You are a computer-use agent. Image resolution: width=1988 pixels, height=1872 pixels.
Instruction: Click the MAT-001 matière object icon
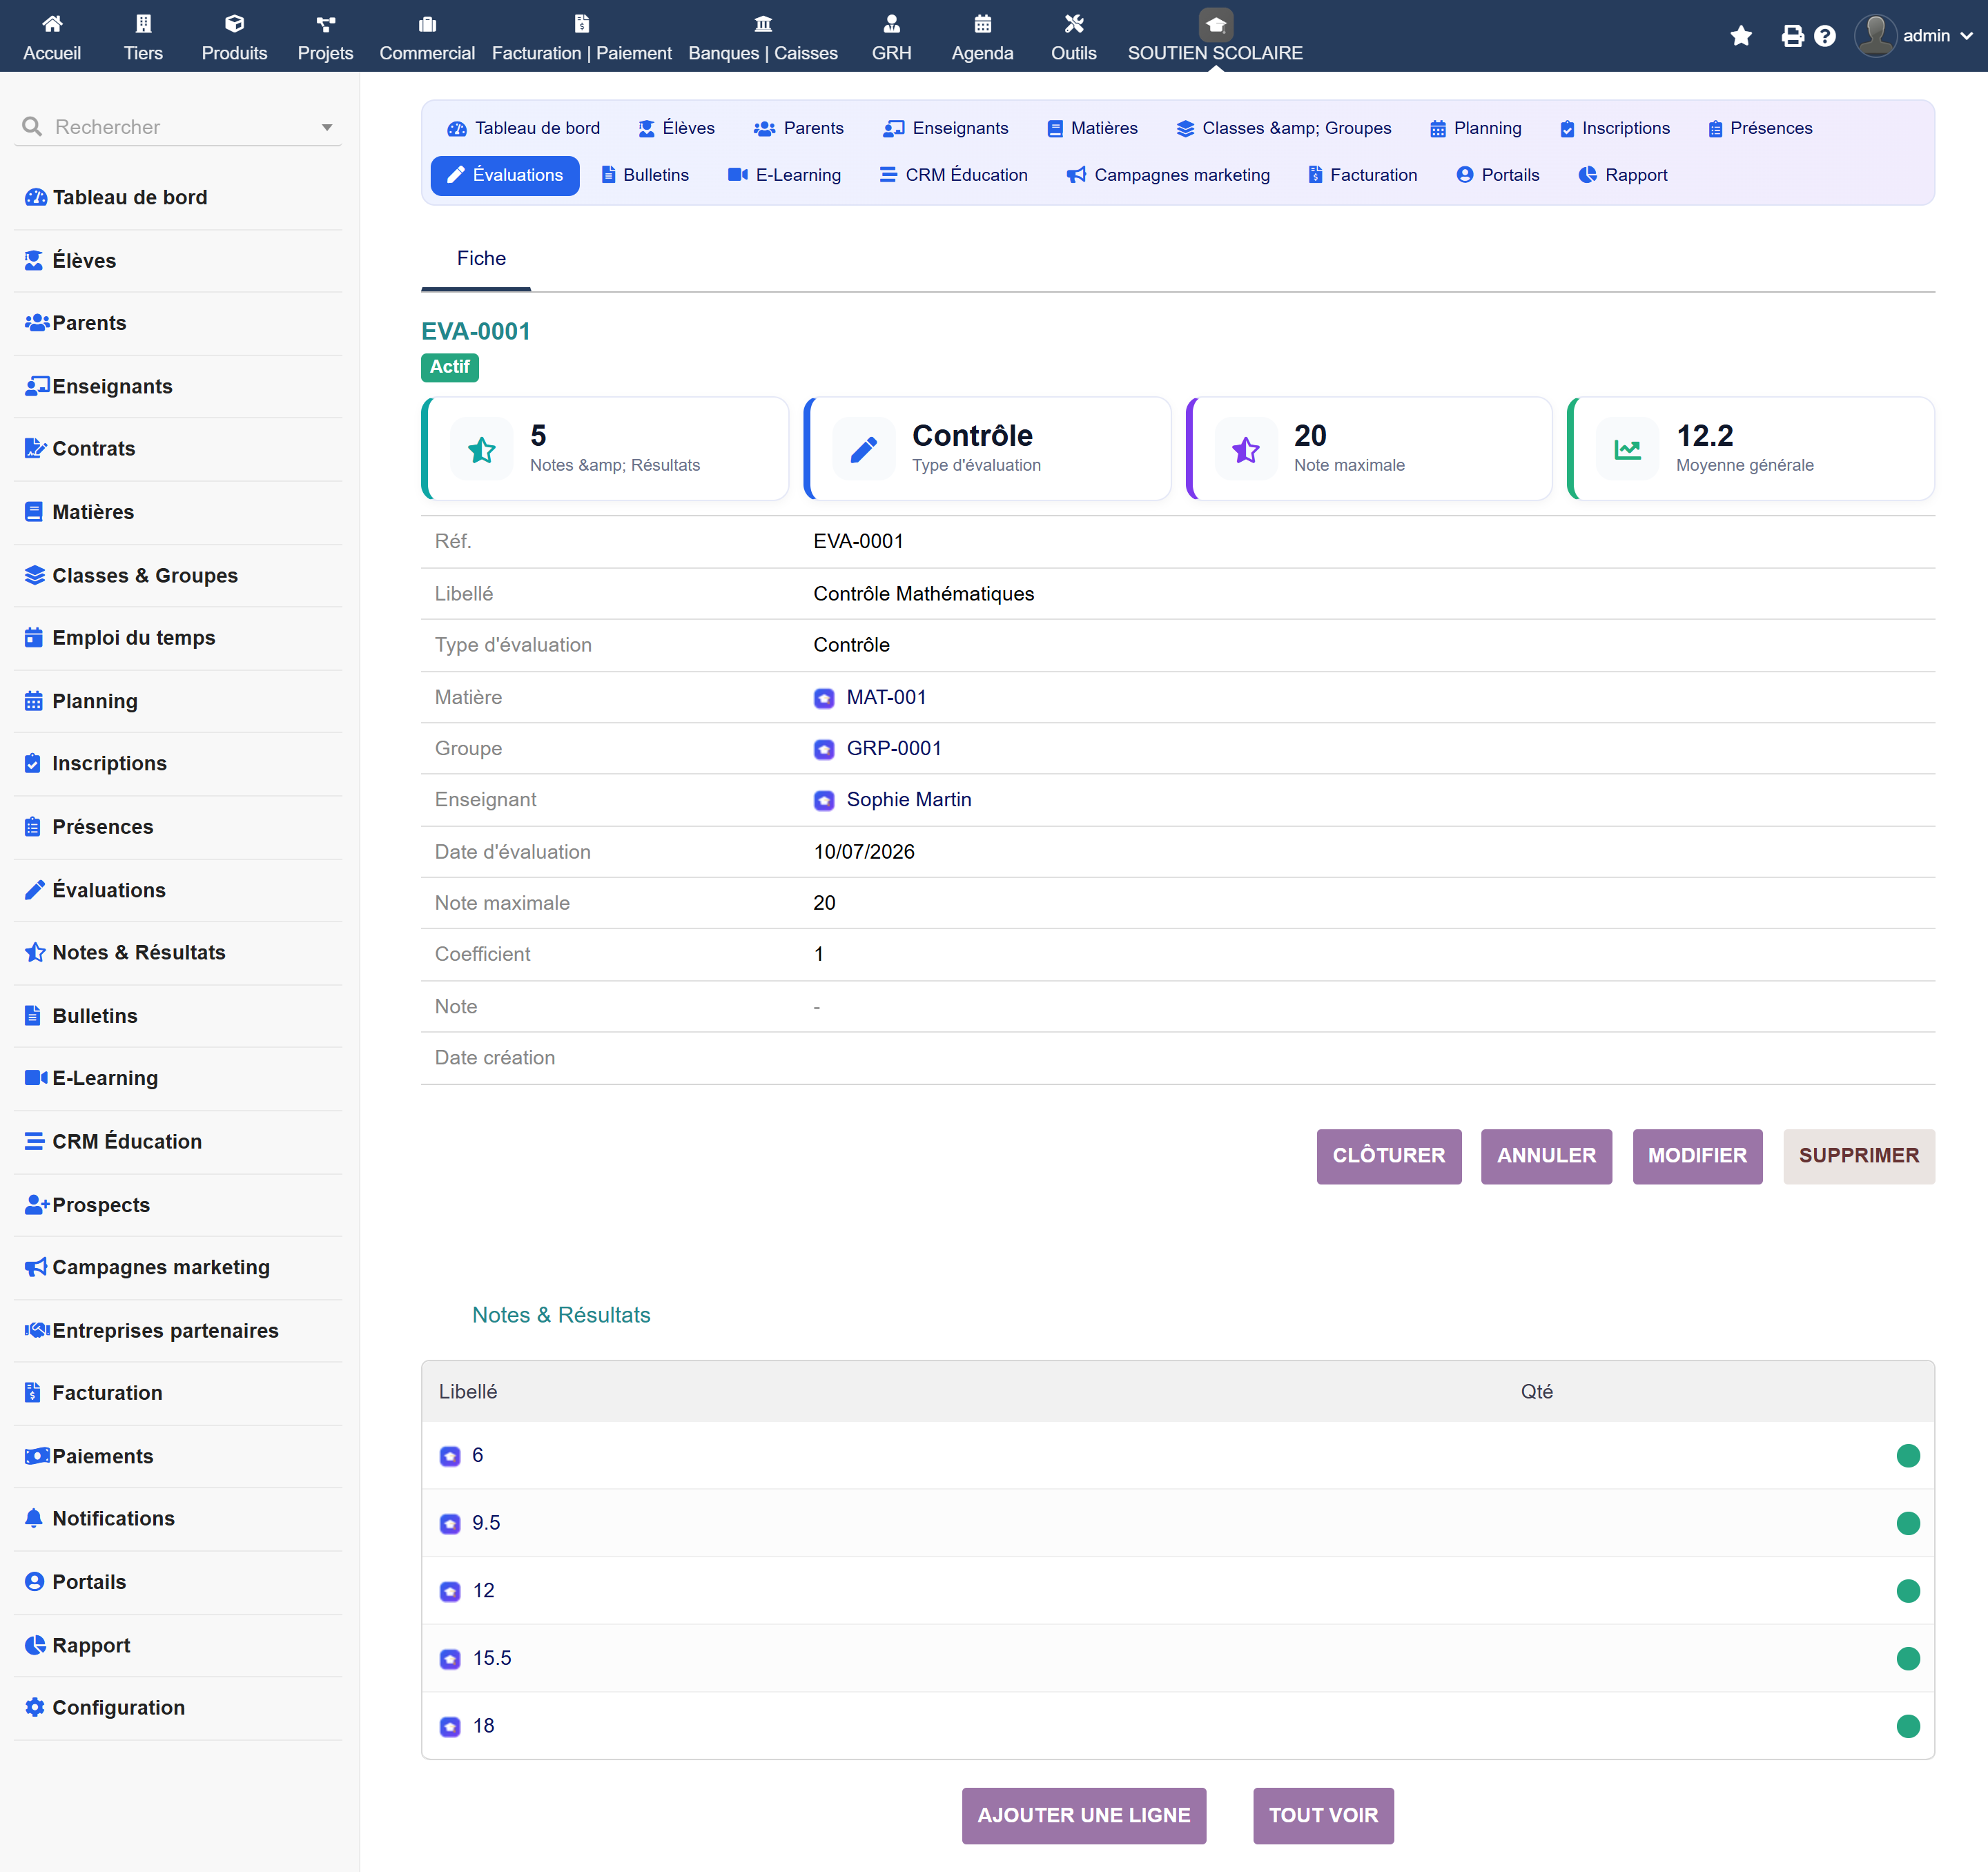(824, 698)
